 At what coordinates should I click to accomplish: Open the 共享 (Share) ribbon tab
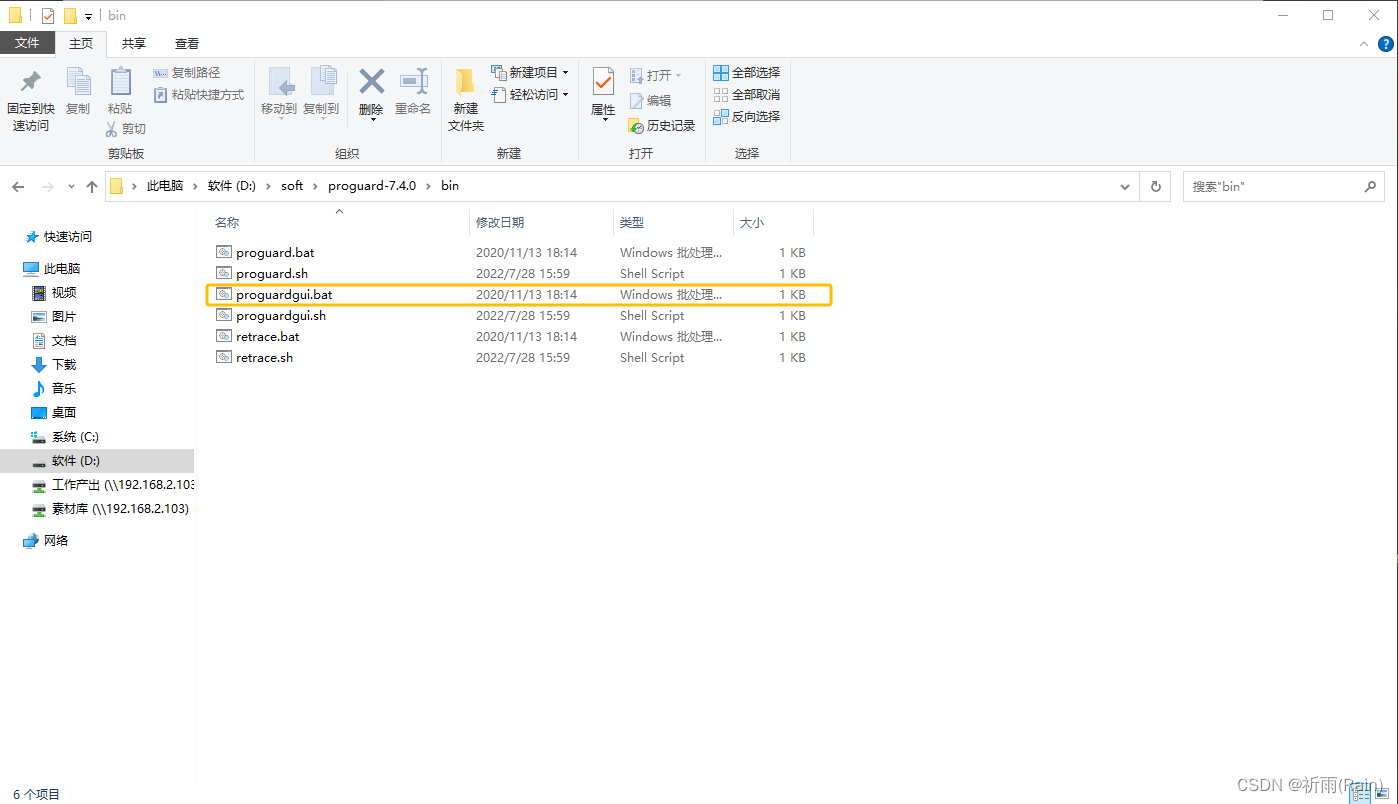coord(133,43)
